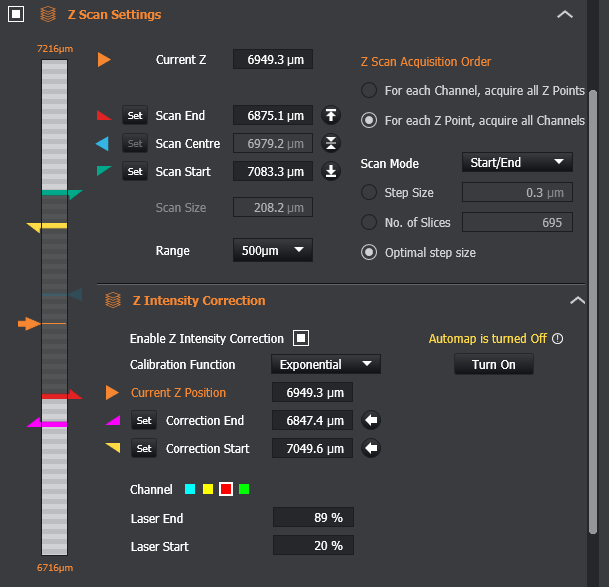Screen dimensions: 609x587
Task: Click the red Scan End marker icon
Action: point(104,115)
